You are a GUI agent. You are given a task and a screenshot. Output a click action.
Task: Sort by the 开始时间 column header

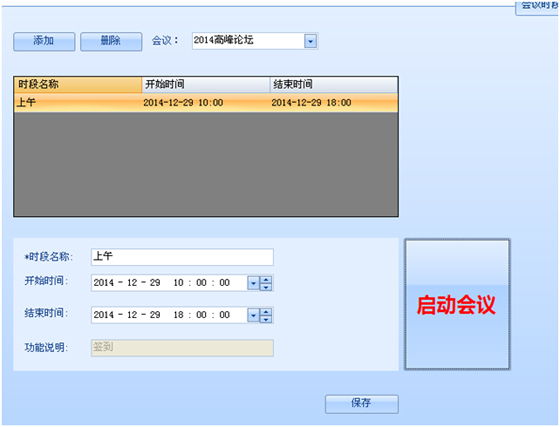click(x=206, y=85)
